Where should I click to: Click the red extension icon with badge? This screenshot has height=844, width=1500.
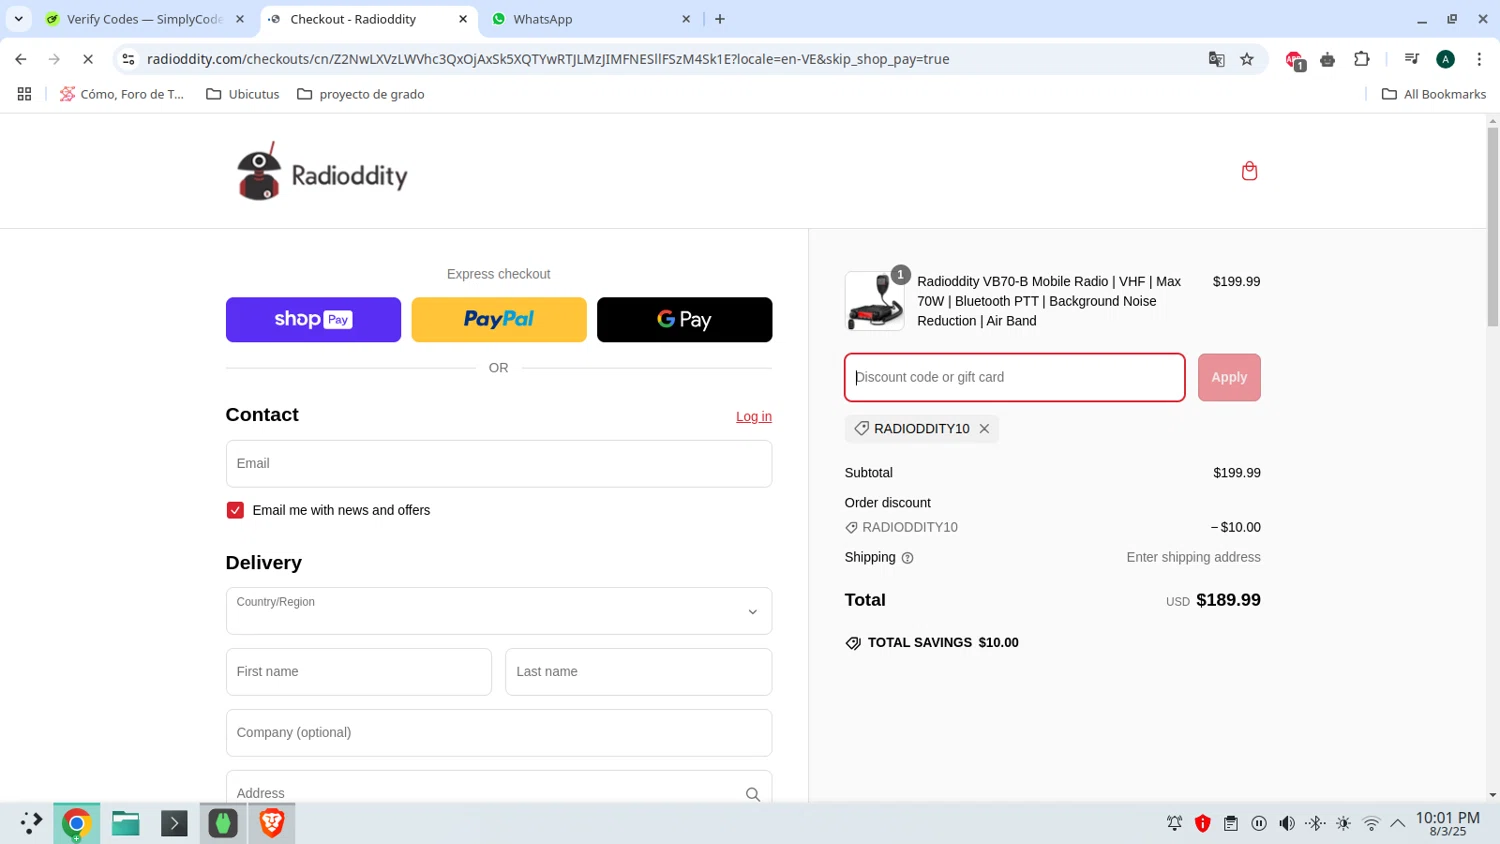1295,60
